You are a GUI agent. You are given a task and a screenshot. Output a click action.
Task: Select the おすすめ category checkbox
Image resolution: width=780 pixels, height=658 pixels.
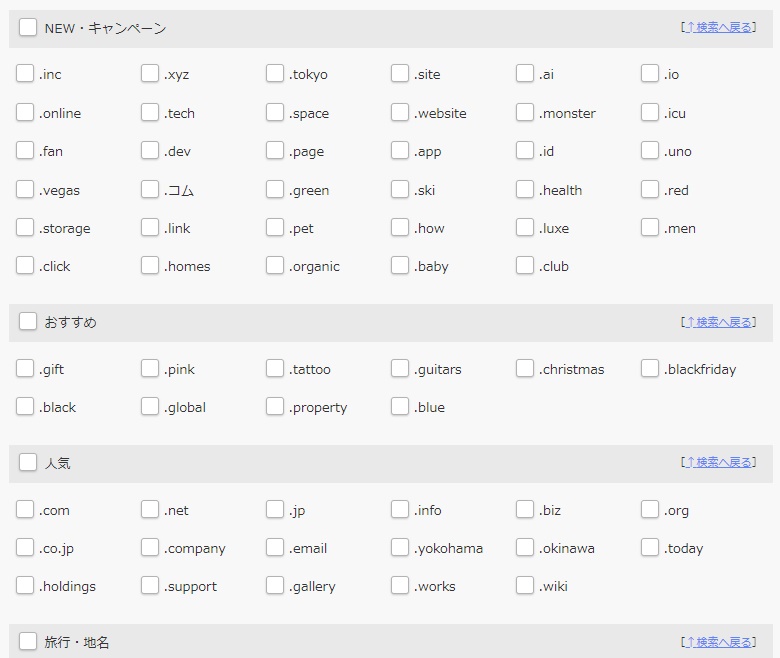pyautogui.click(x=28, y=321)
